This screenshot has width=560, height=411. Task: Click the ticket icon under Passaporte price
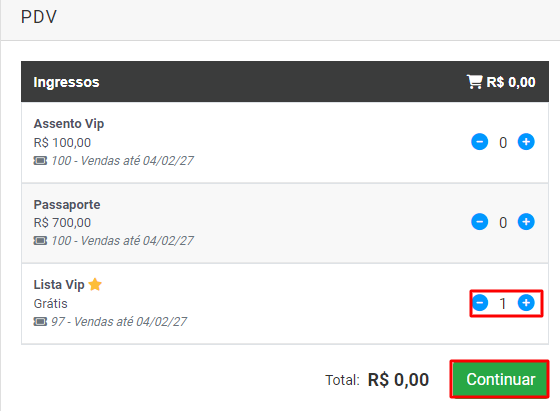[40, 241]
